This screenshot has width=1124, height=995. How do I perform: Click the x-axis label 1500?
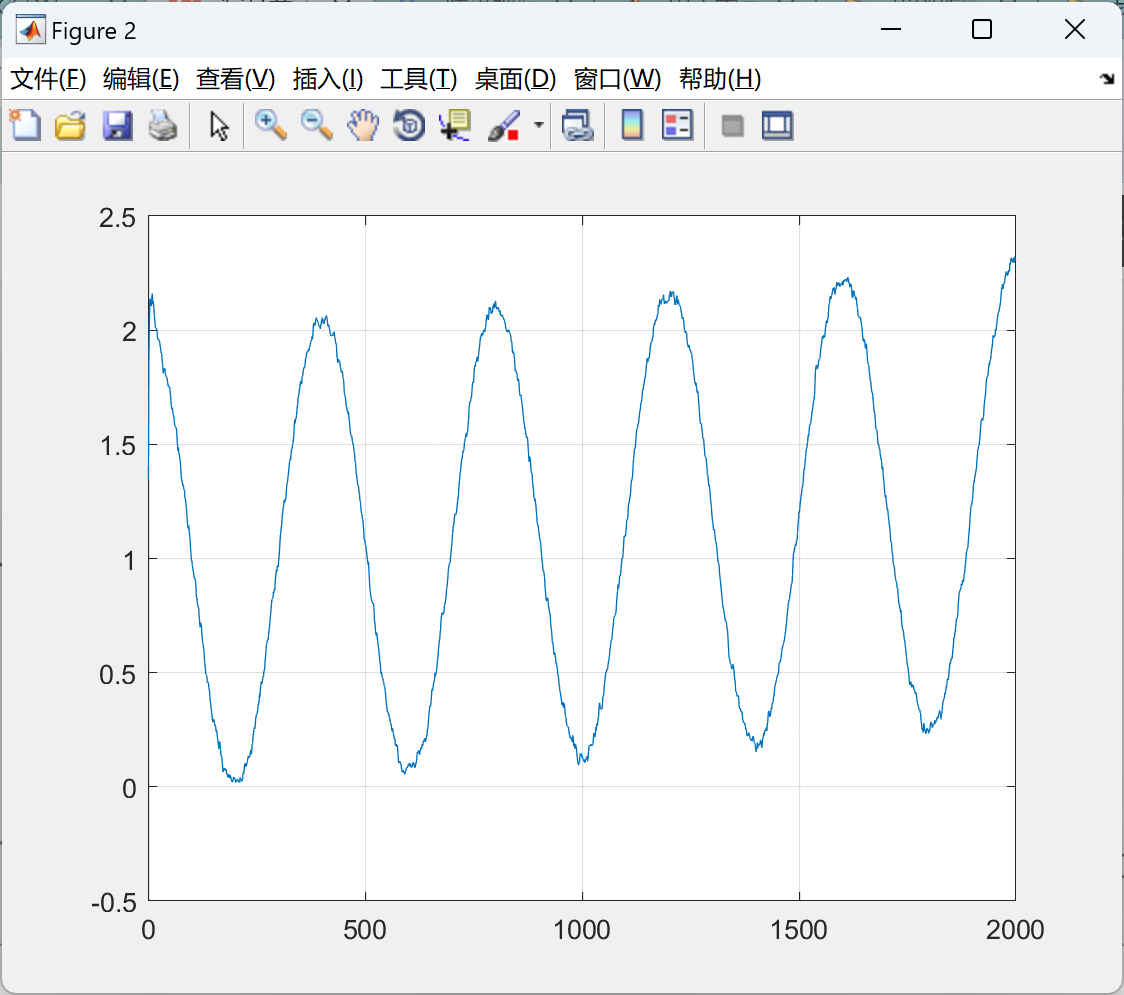tap(799, 930)
